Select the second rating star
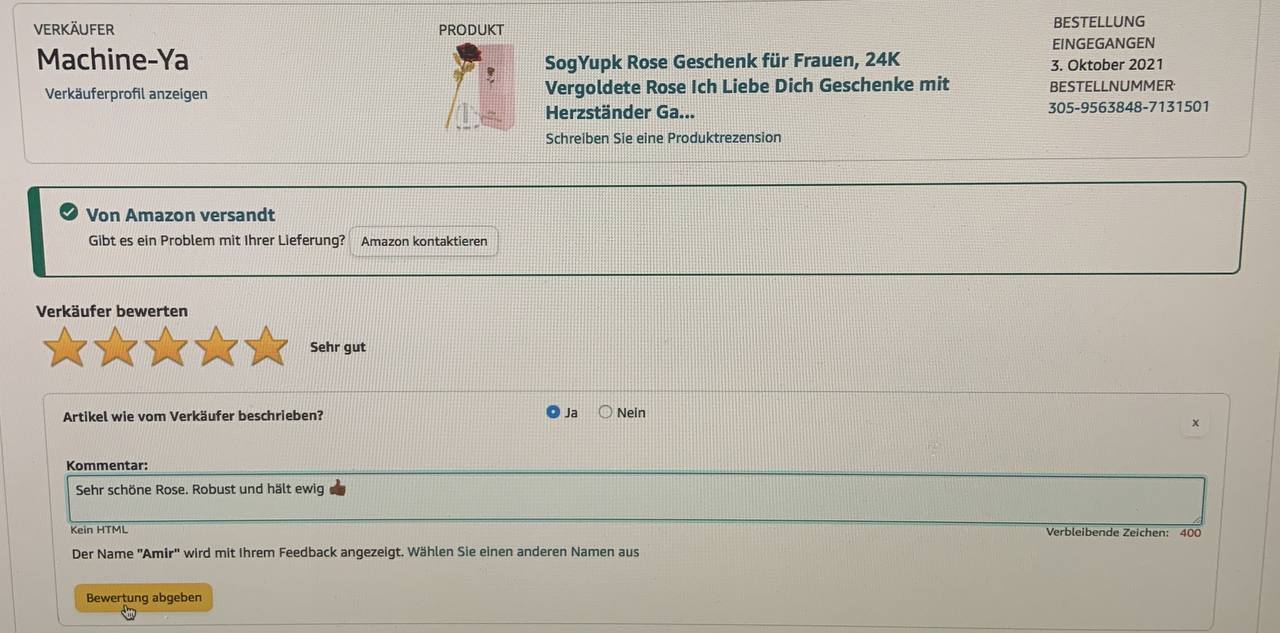Viewport: 1280px width, 633px height. pos(117,347)
